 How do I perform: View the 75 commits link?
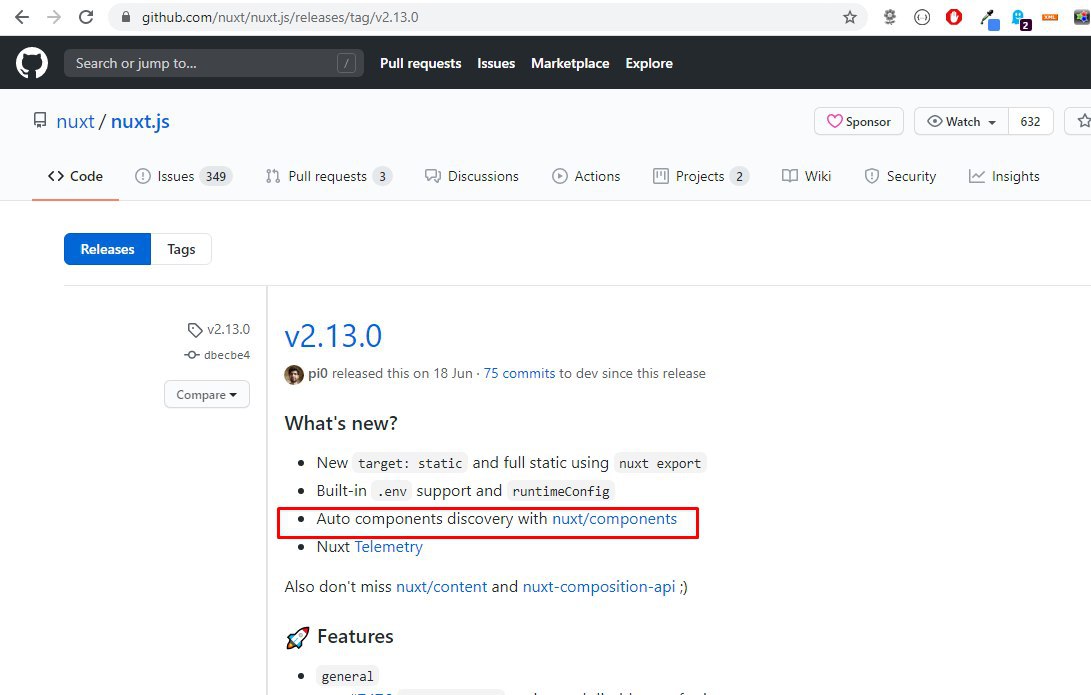pos(519,374)
